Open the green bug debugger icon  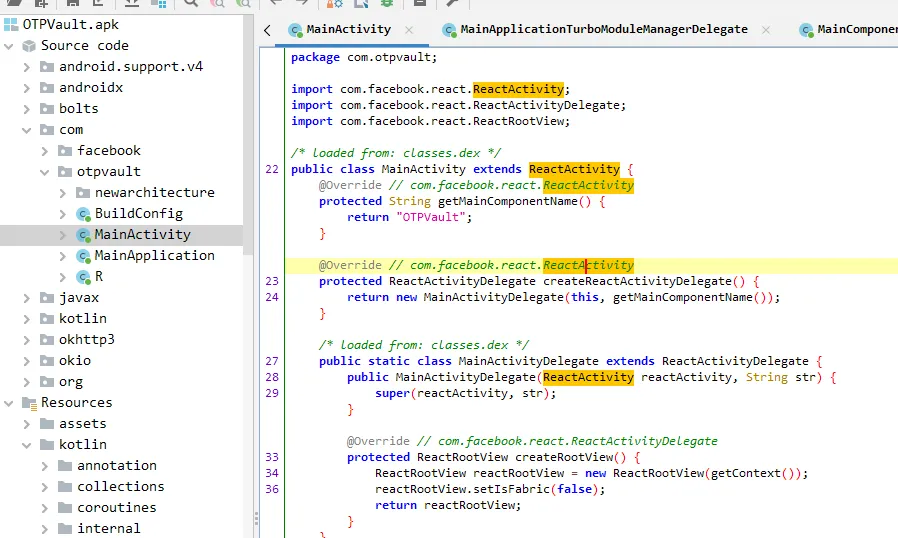[x=387, y=3]
